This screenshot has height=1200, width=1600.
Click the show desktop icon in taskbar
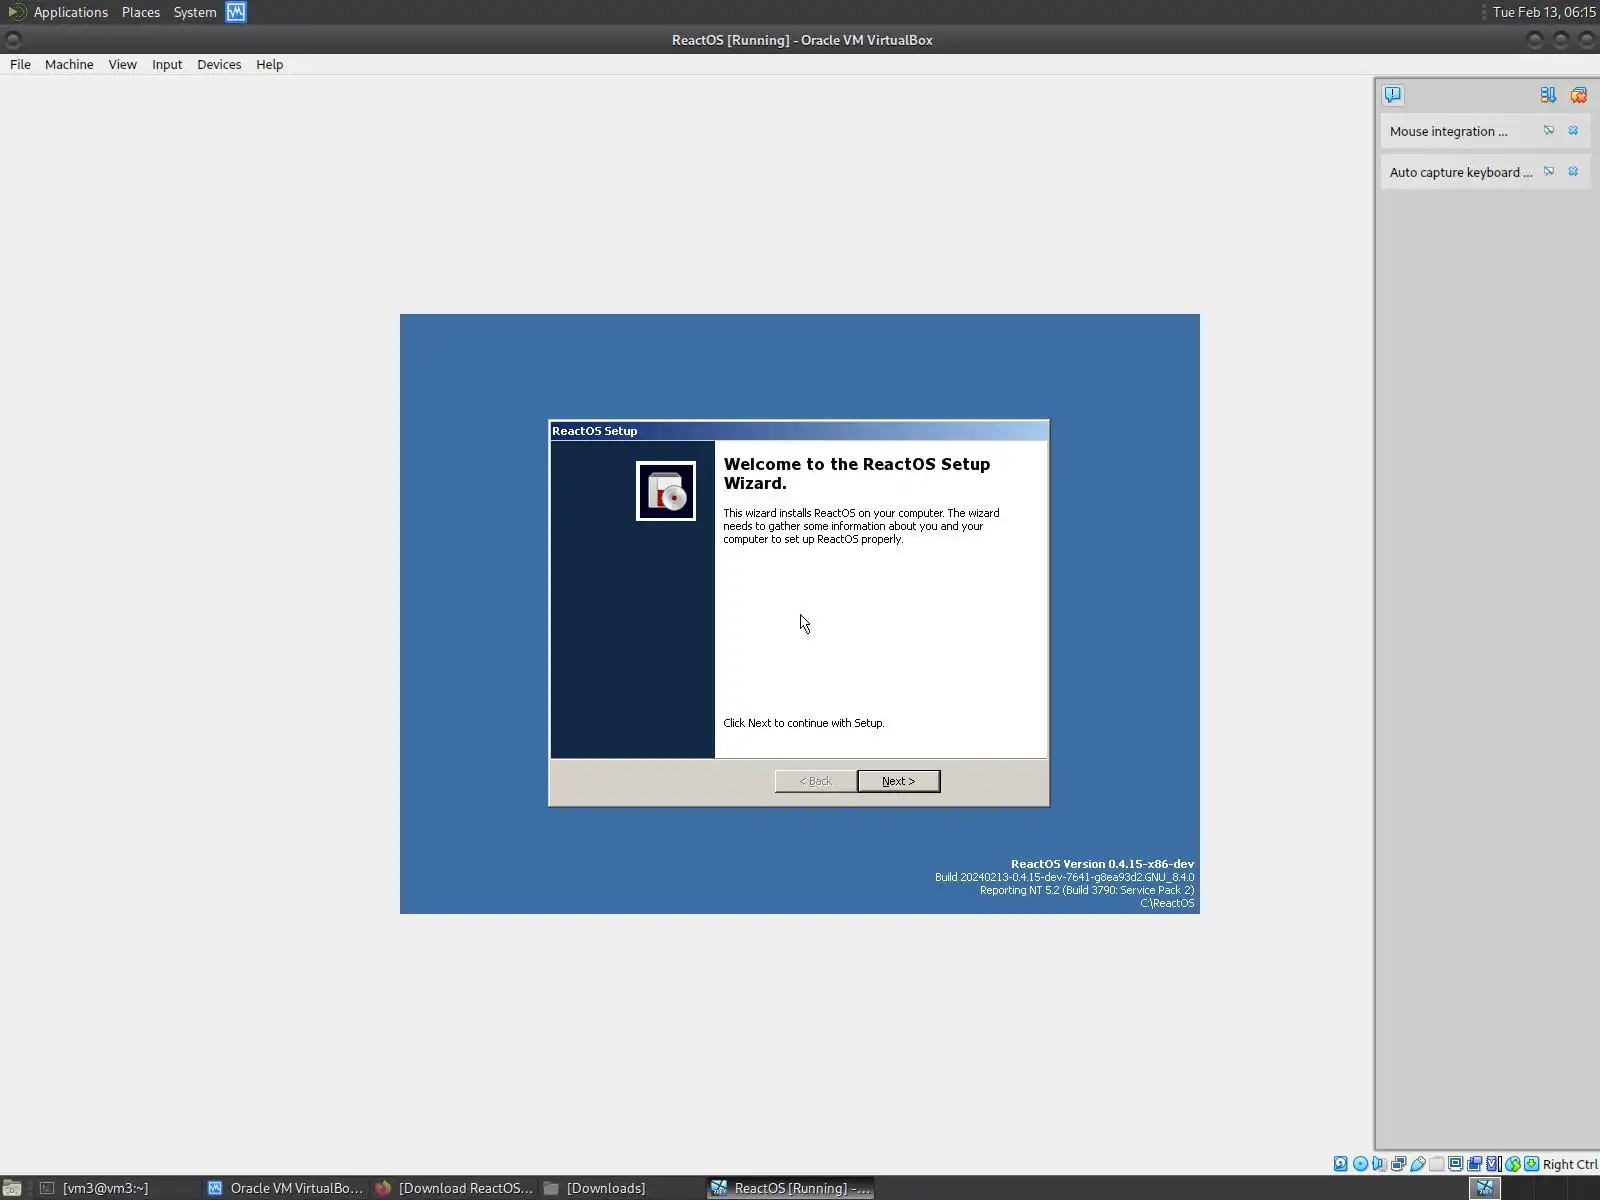pos(12,1188)
